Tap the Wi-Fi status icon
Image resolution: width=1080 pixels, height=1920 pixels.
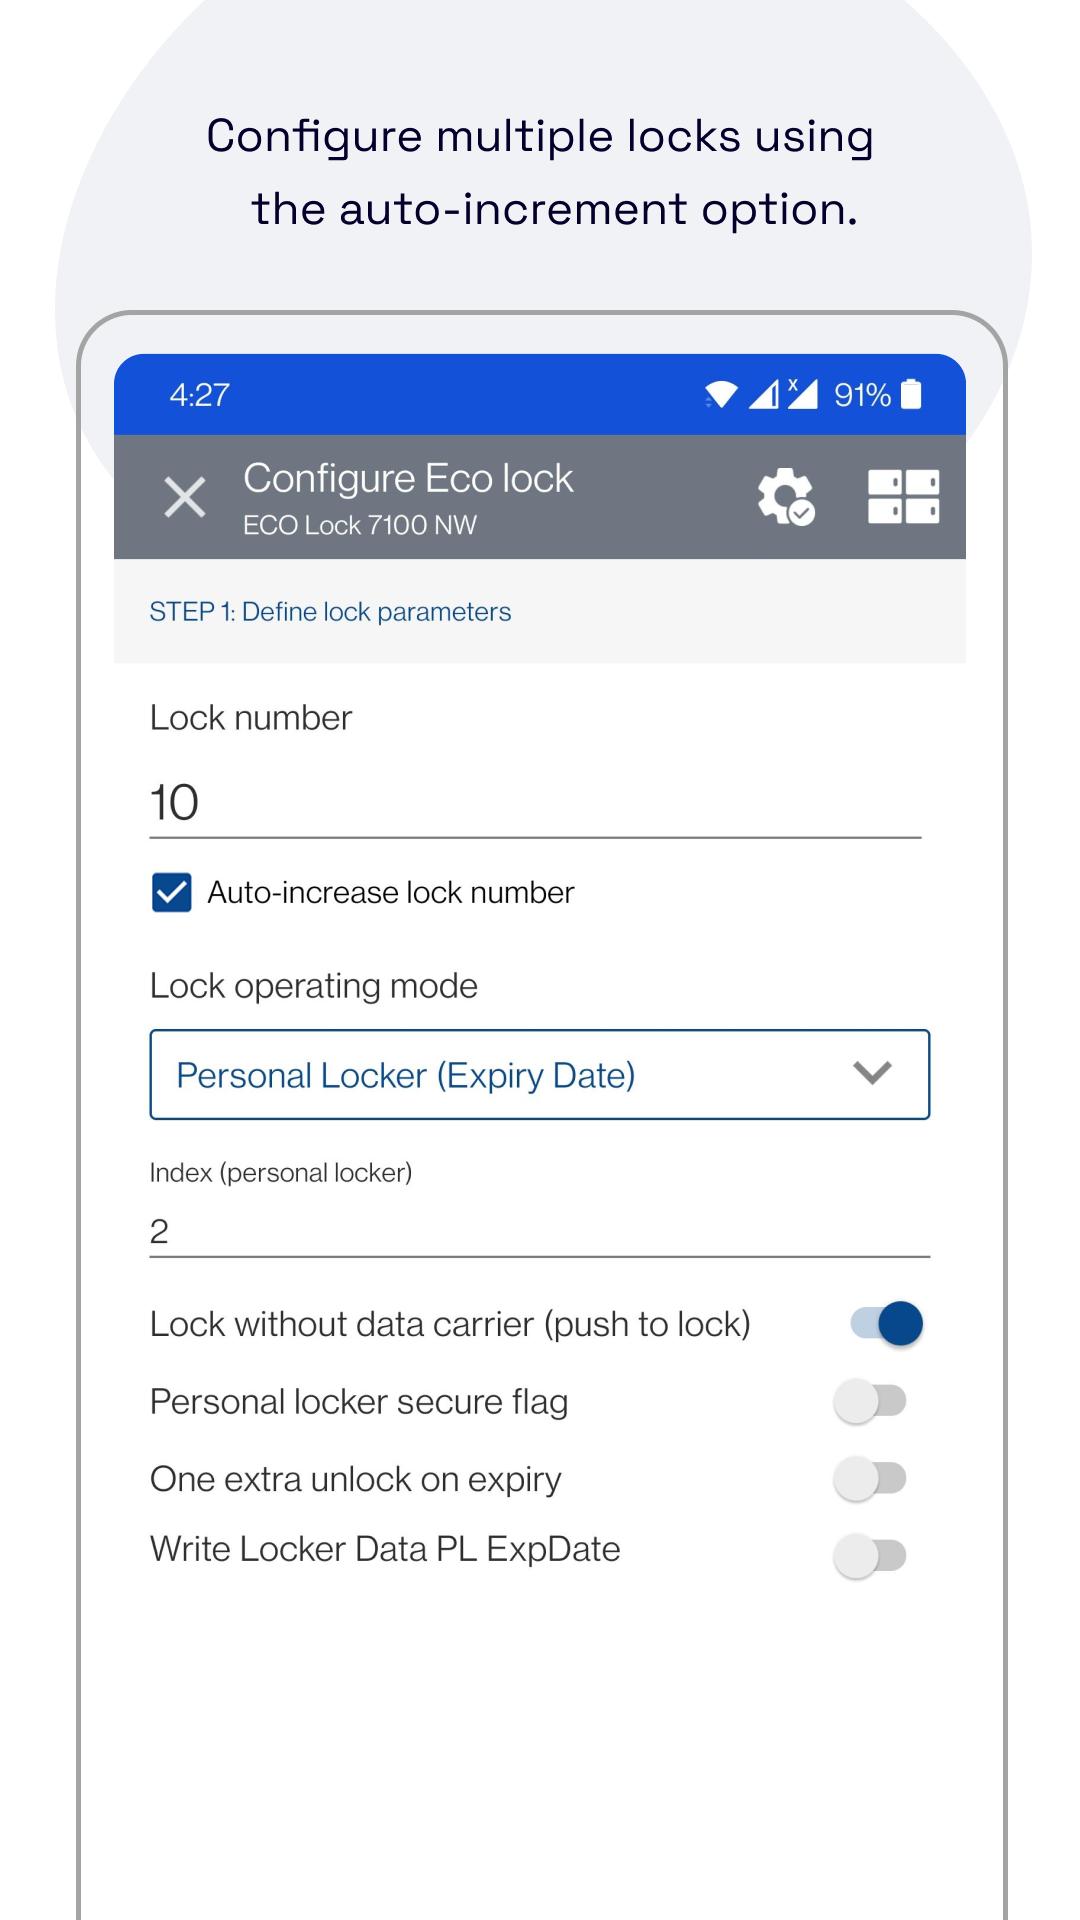click(x=720, y=395)
